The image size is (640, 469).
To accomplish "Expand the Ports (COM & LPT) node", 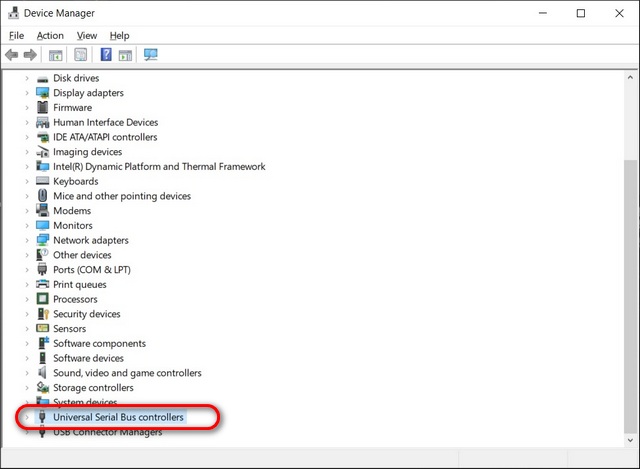I will pyautogui.click(x=27, y=270).
